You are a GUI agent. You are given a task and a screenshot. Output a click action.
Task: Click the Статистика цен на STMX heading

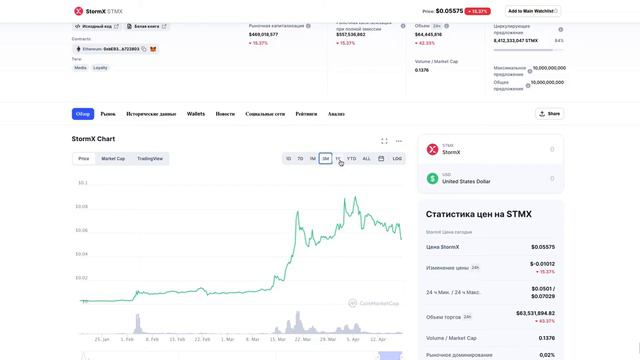tap(478, 214)
